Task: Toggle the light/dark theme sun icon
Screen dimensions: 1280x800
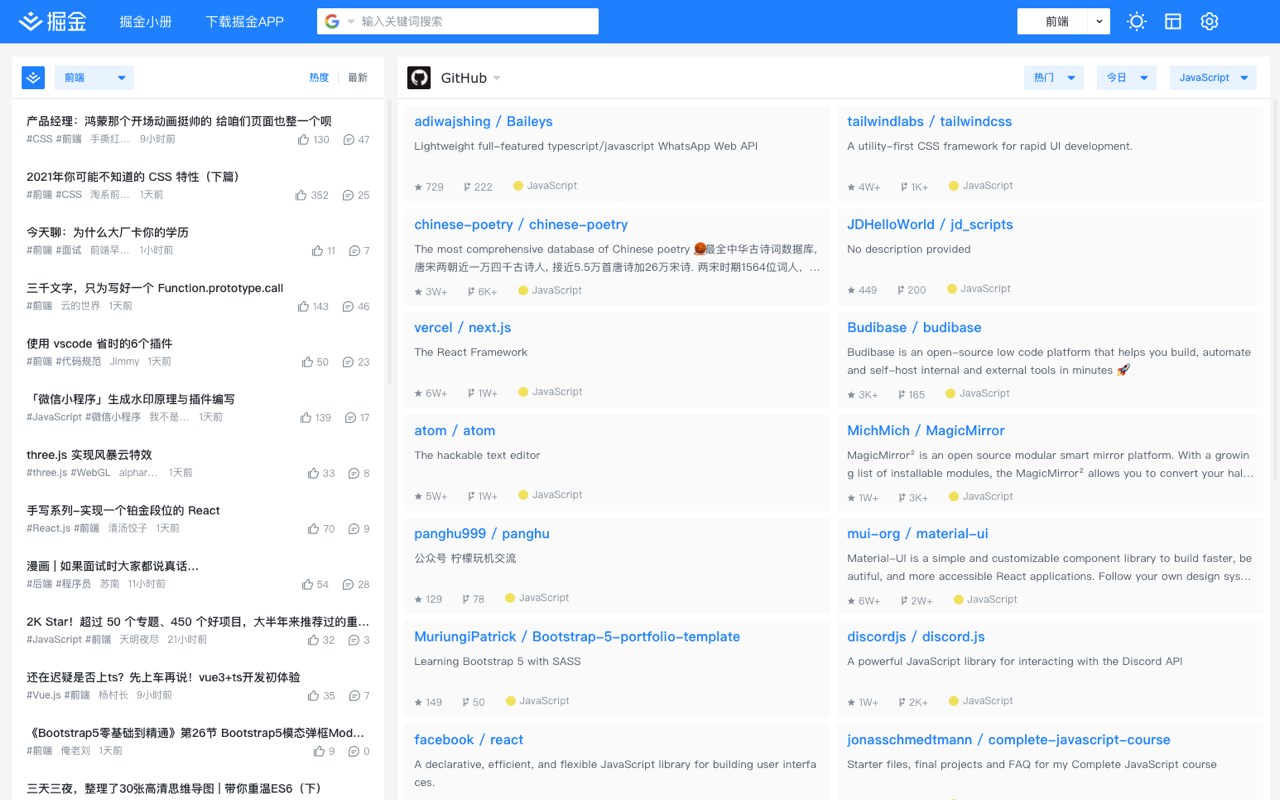Action: [1136, 21]
